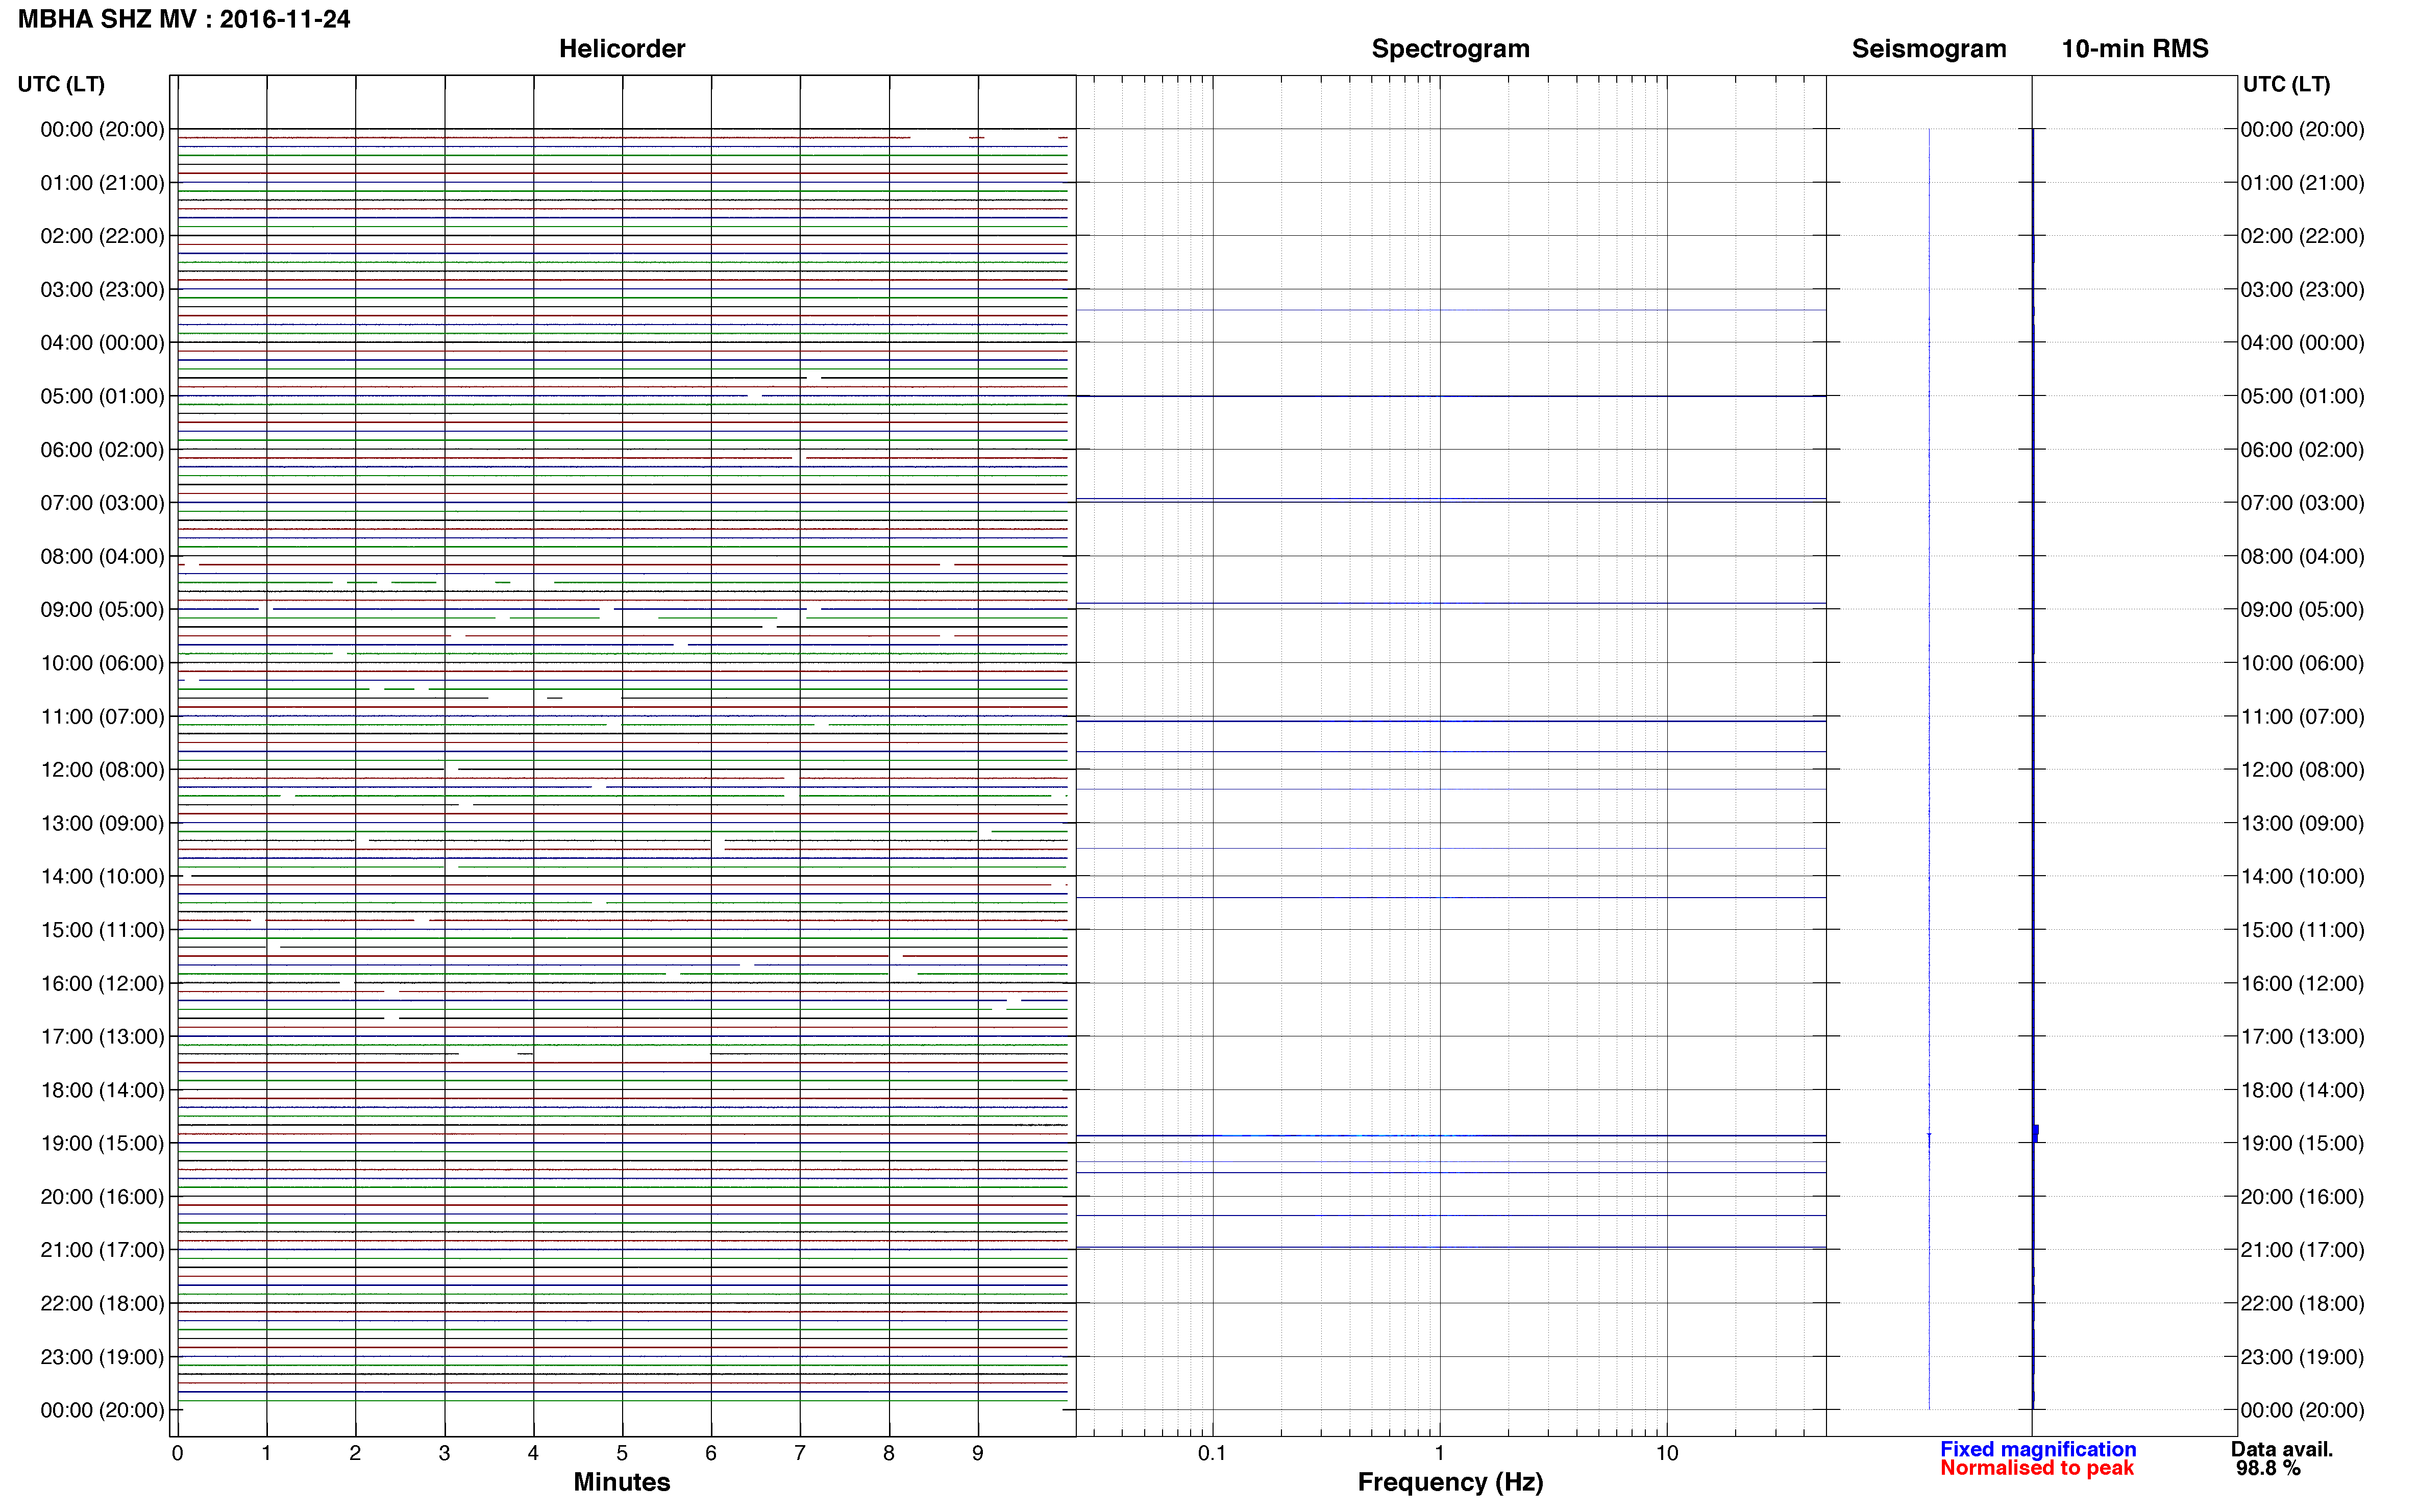Screen dimensions: 2419x1512
Task: Click the red 'Normalised to peak' legend text
Action: (x=2037, y=1468)
